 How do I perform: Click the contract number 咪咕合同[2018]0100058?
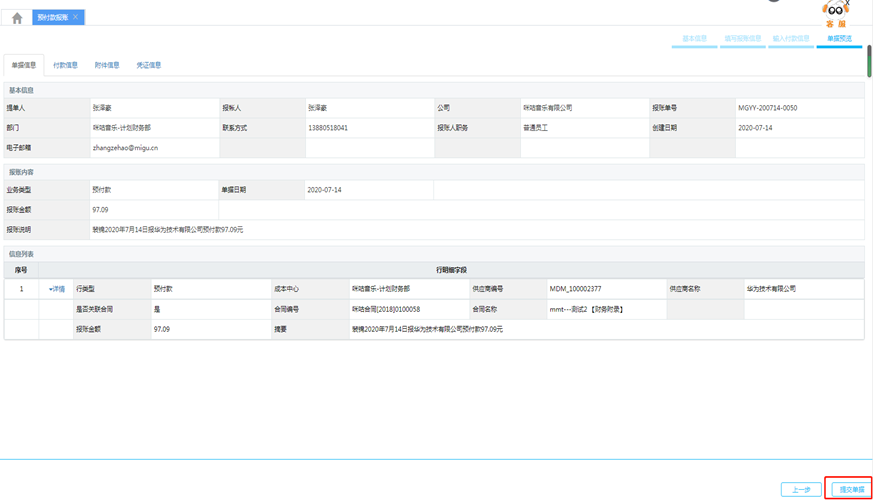click(x=386, y=309)
